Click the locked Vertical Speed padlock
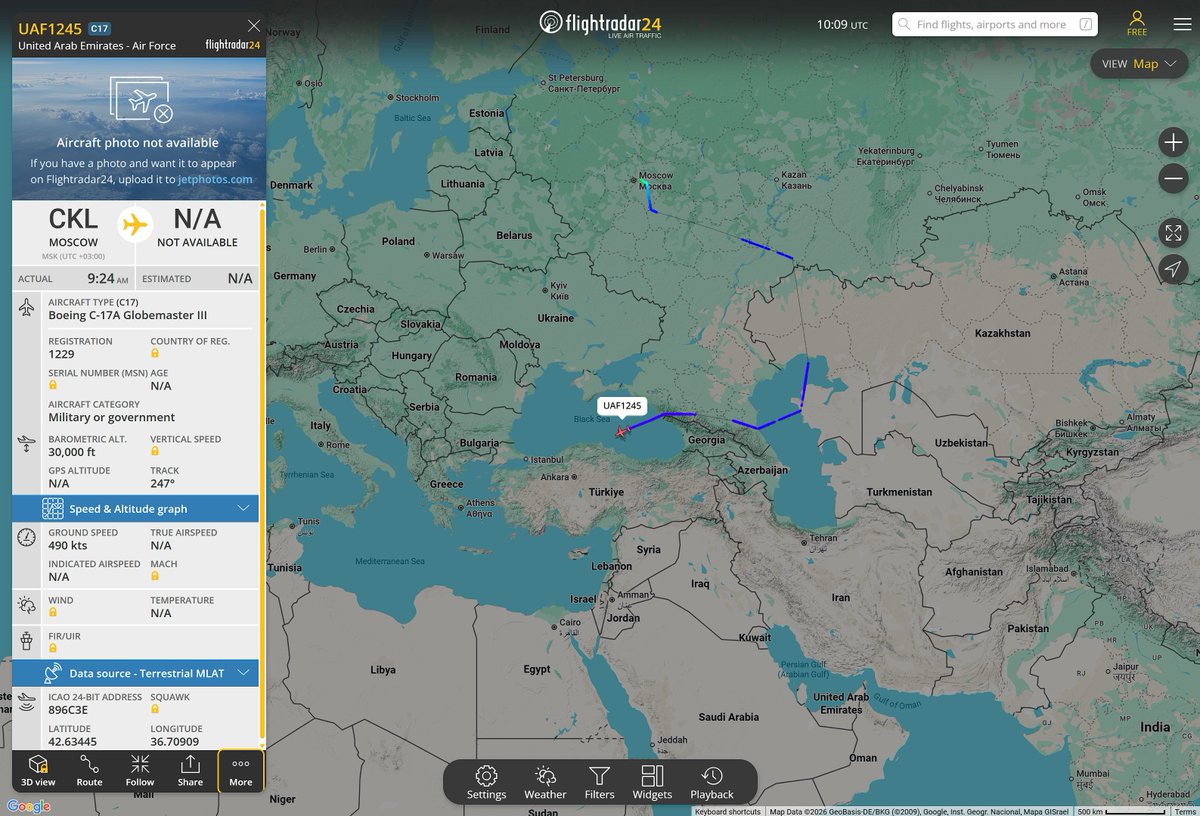Viewport: 1200px width, 816px height. pos(154,451)
